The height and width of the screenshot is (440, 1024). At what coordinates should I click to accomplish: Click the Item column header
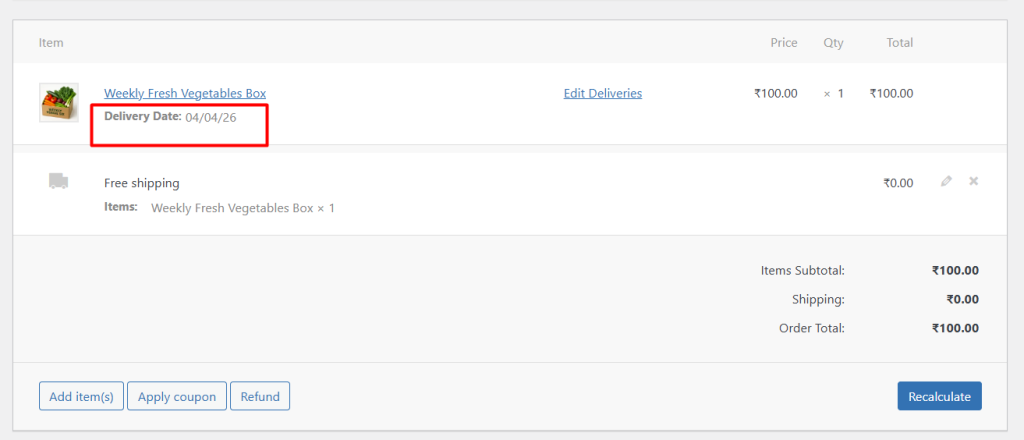(51, 43)
